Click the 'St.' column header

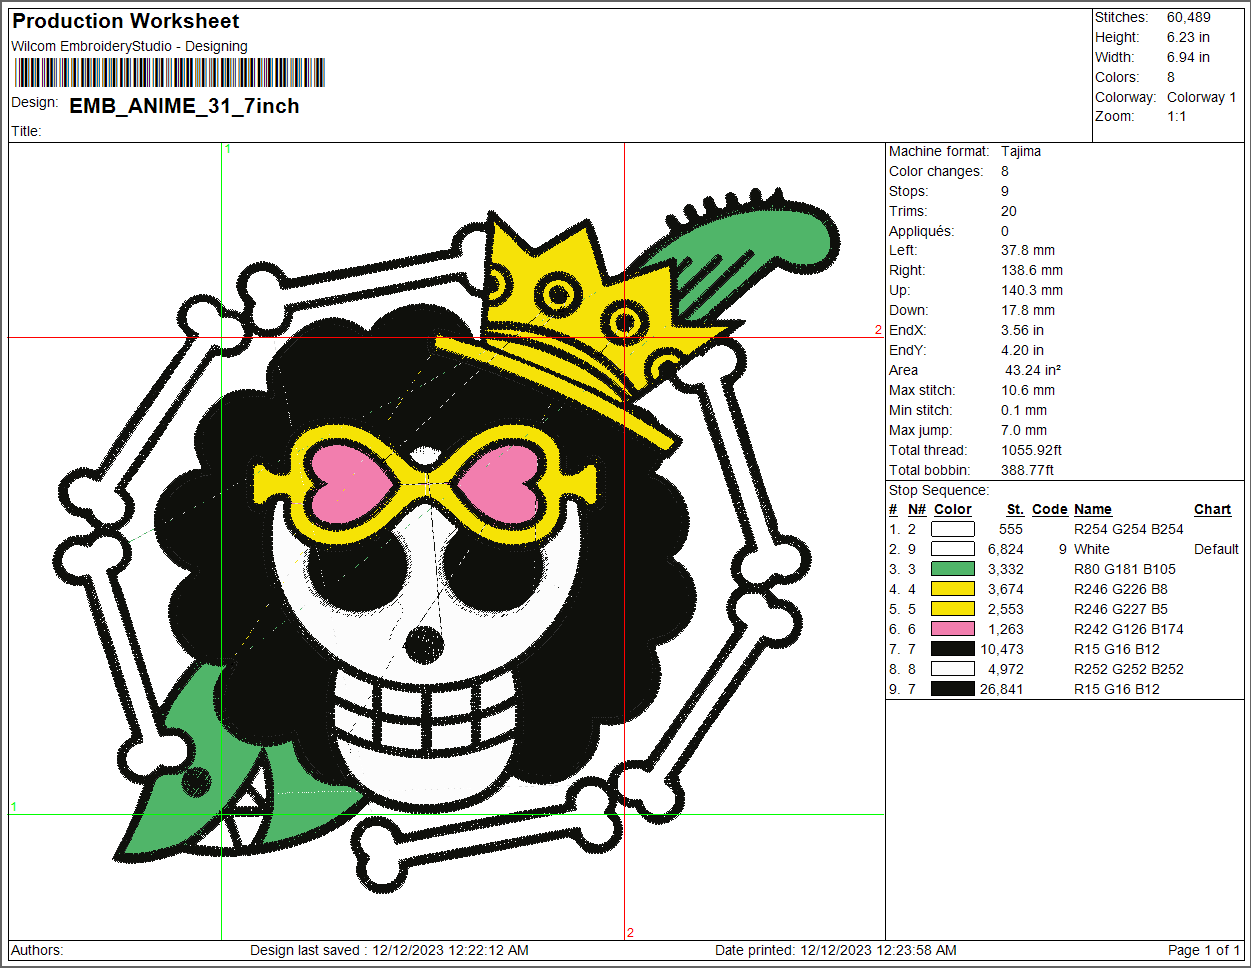(1014, 509)
